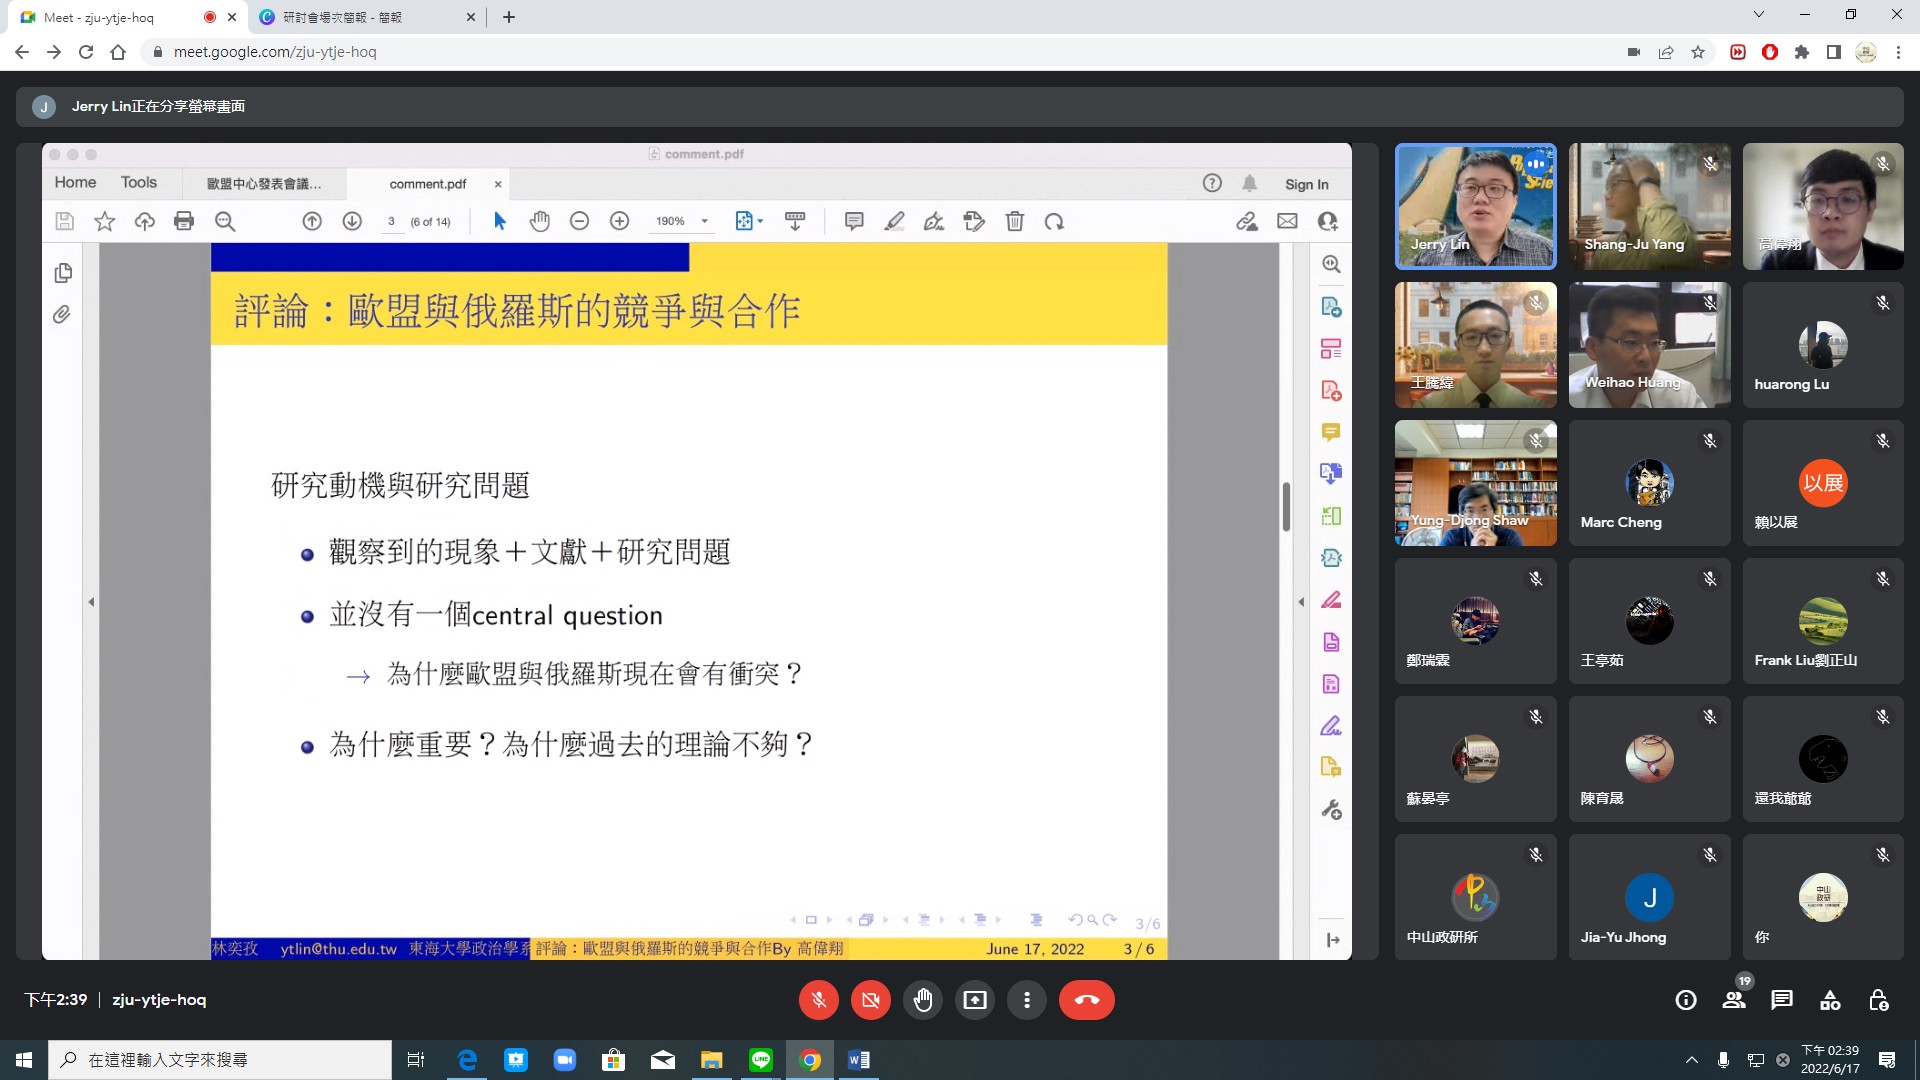Open Word from the taskbar
This screenshot has width=1920, height=1080.
858,1060
